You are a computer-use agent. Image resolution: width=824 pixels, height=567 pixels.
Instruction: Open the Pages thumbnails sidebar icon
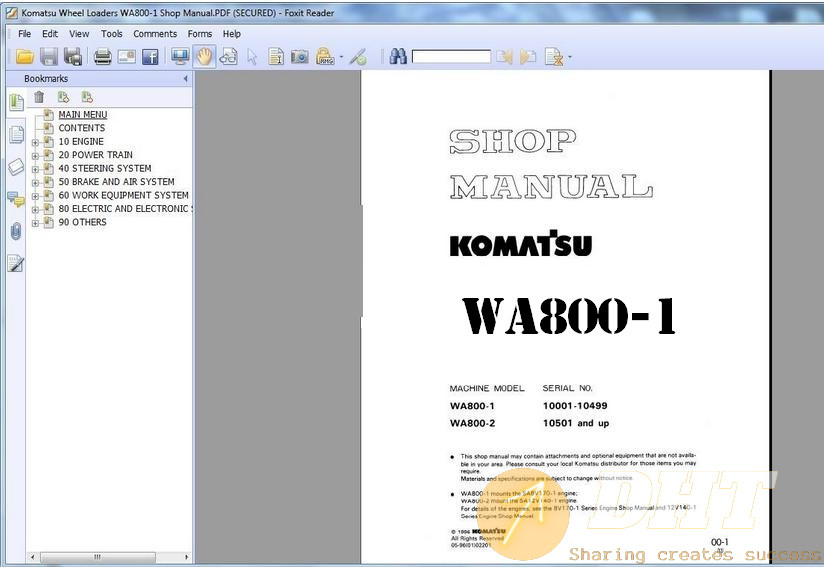coord(16,135)
